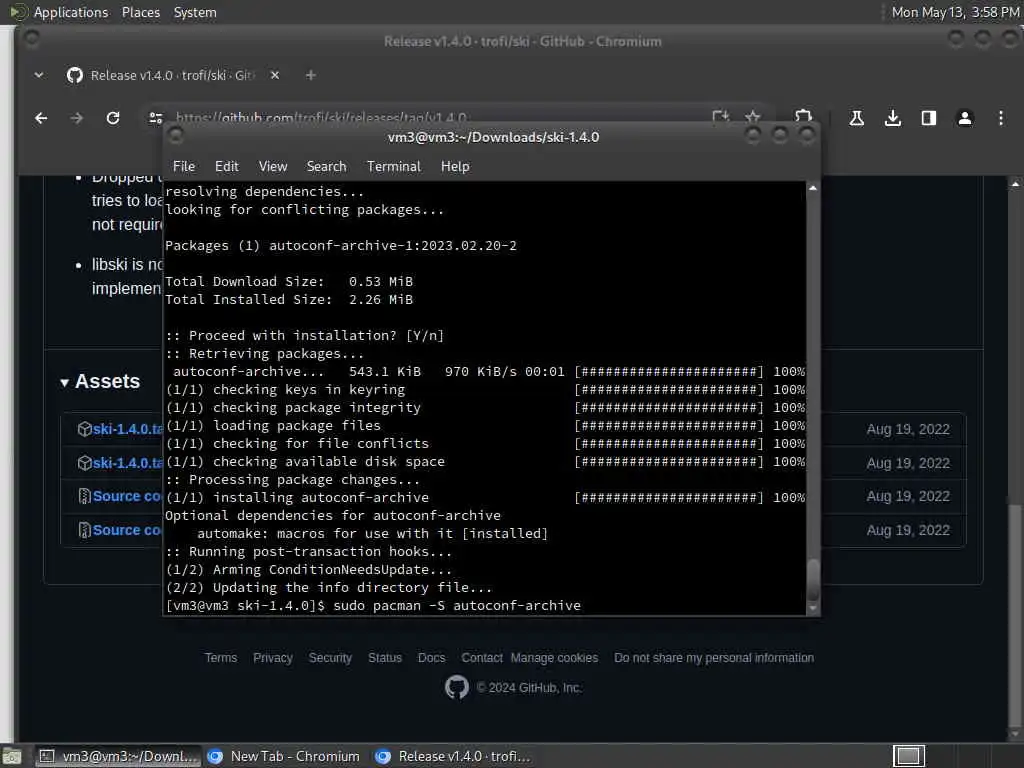Click terminal scrollbar down arrow
This screenshot has width=1024, height=768.
[x=812, y=608]
